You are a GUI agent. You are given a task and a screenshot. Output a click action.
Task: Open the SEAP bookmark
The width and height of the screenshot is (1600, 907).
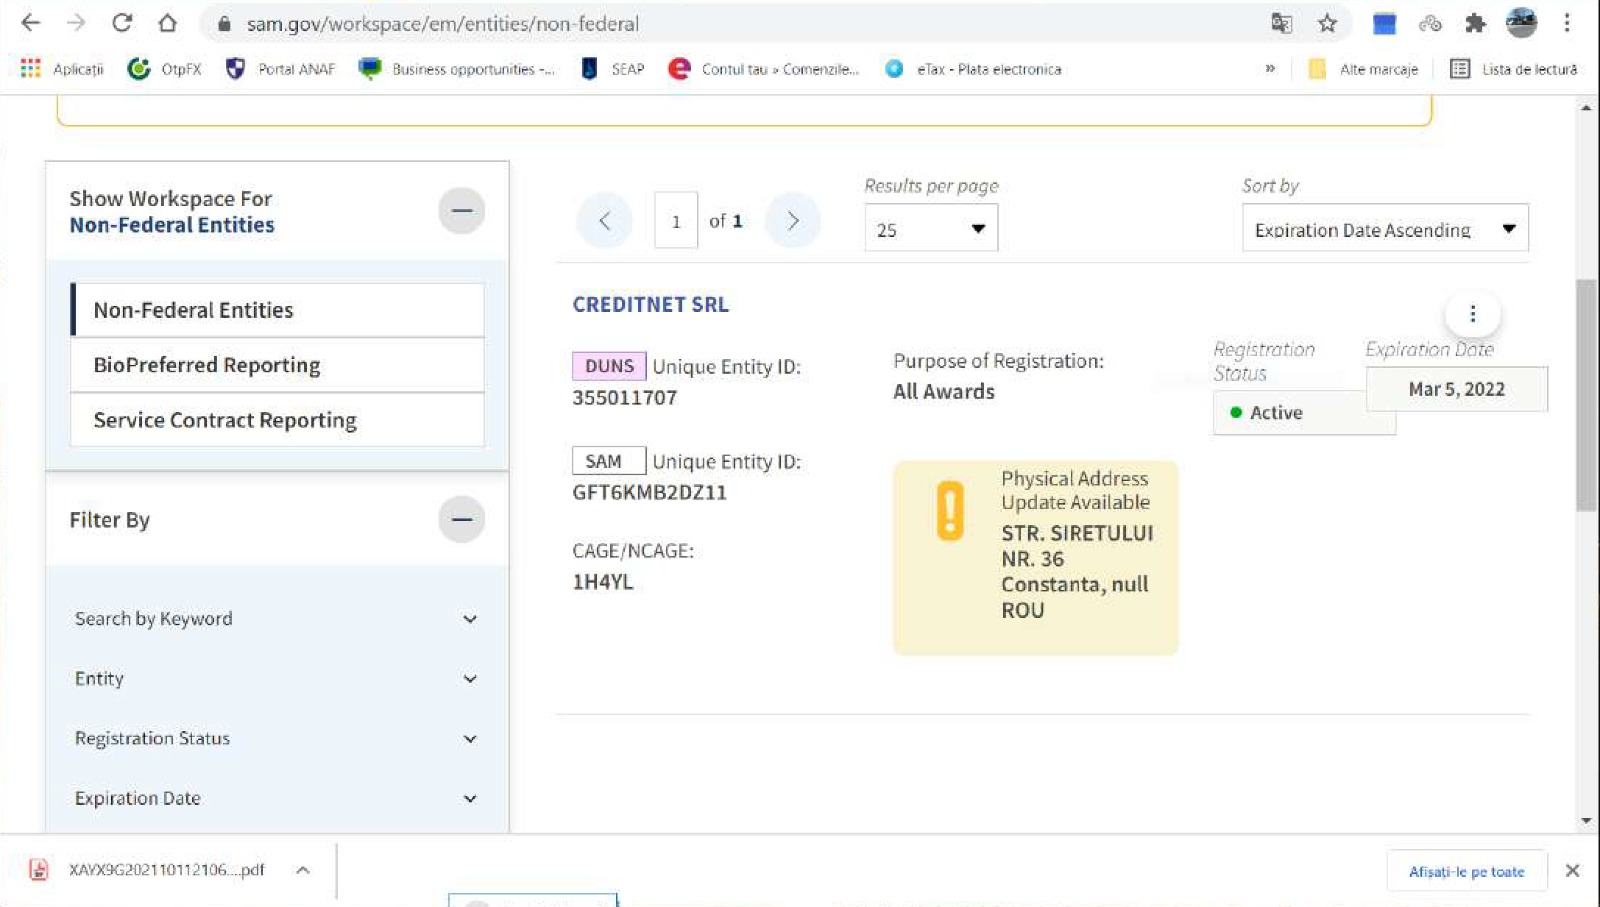[x=613, y=69]
